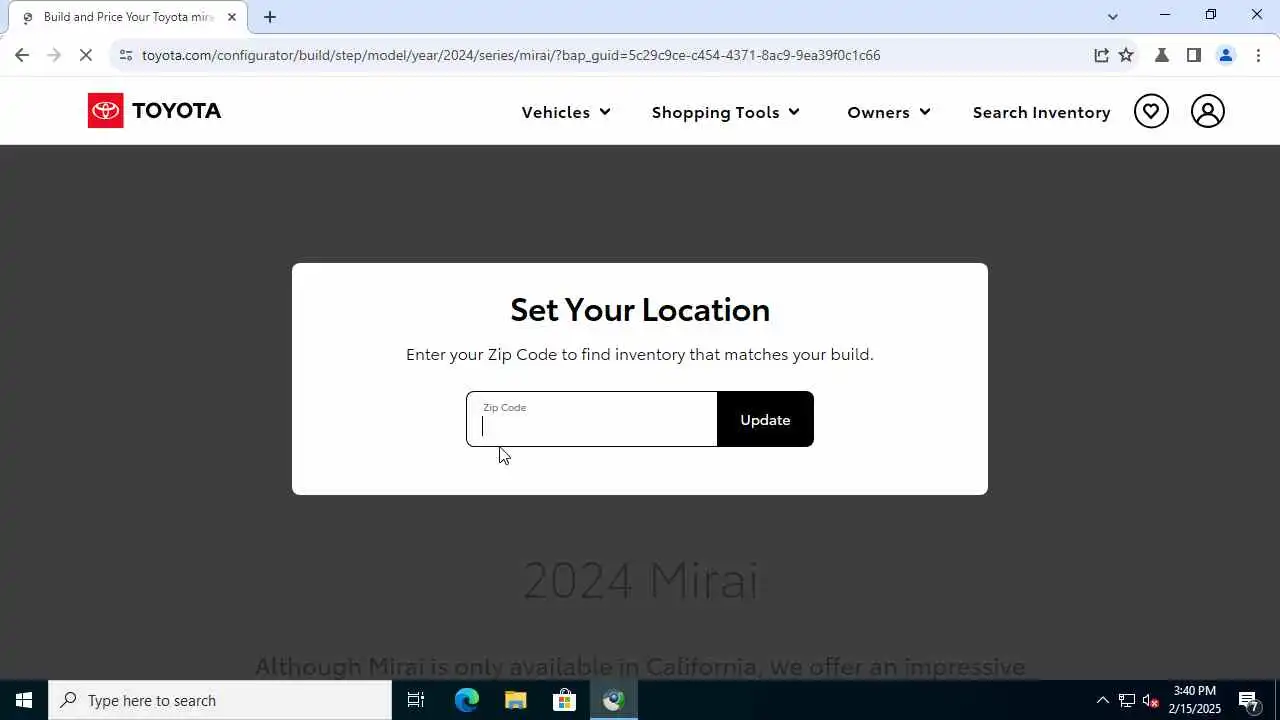Image resolution: width=1280 pixels, height=720 pixels.
Task: Expand the Shopping Tools menu
Action: 726,112
